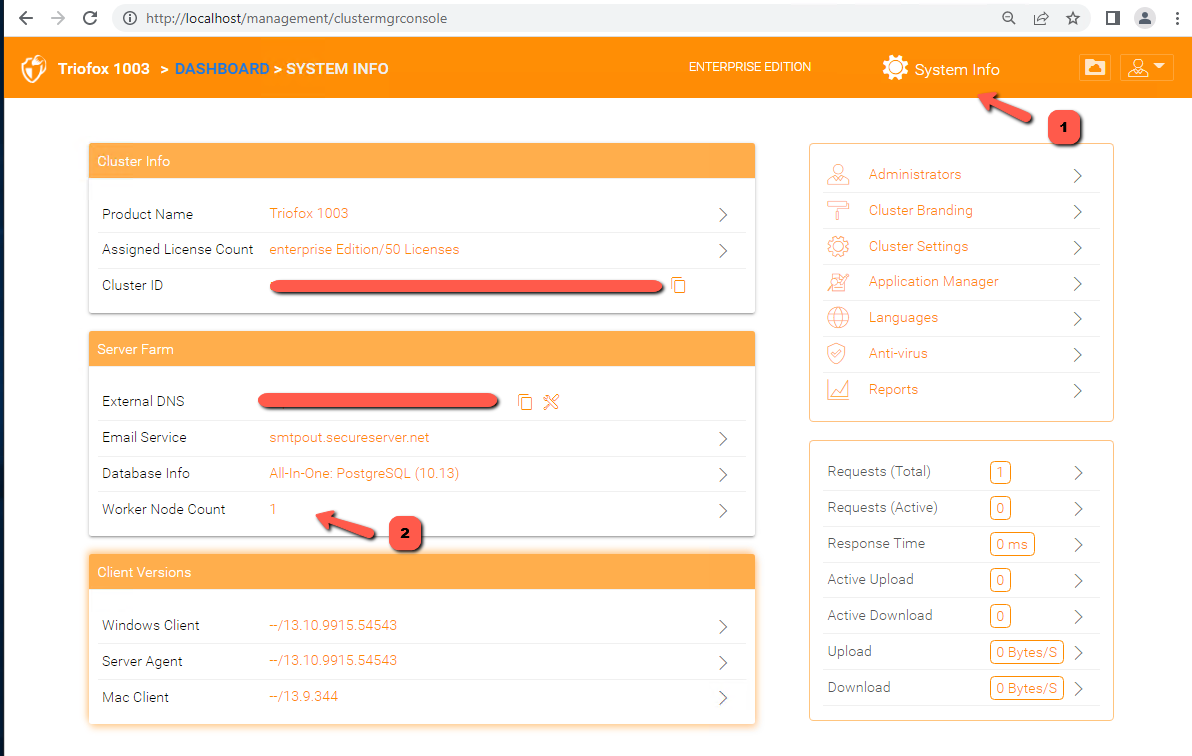Screen dimensions: 1192x756
Task: Click the browser profile avatar
Action: 1145,18
